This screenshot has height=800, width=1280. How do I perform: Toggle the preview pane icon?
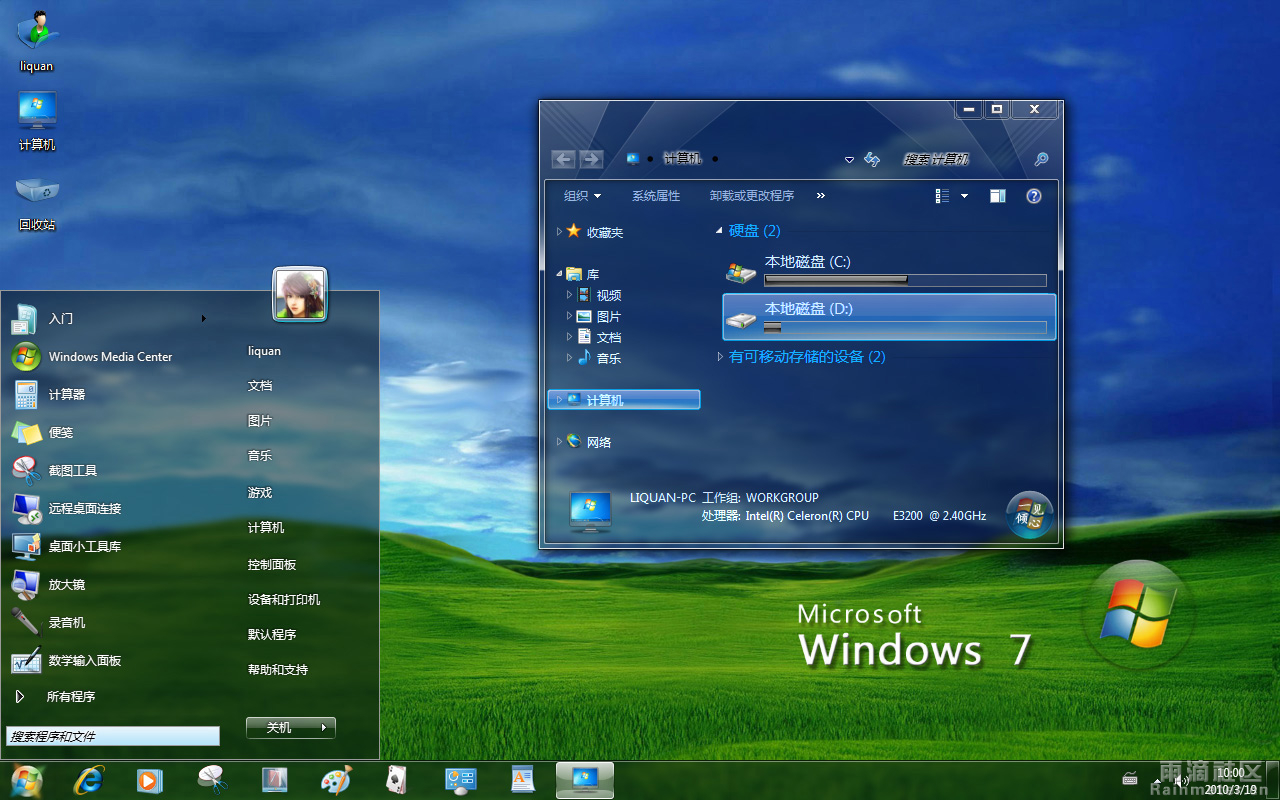tap(997, 196)
